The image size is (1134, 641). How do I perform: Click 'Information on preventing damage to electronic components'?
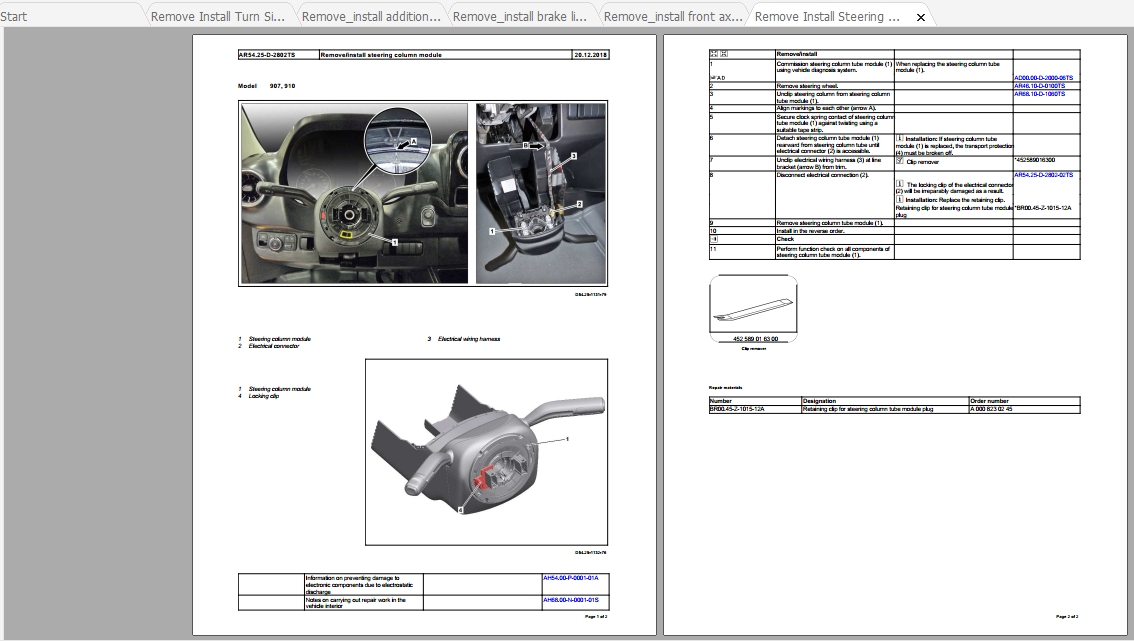click(359, 585)
